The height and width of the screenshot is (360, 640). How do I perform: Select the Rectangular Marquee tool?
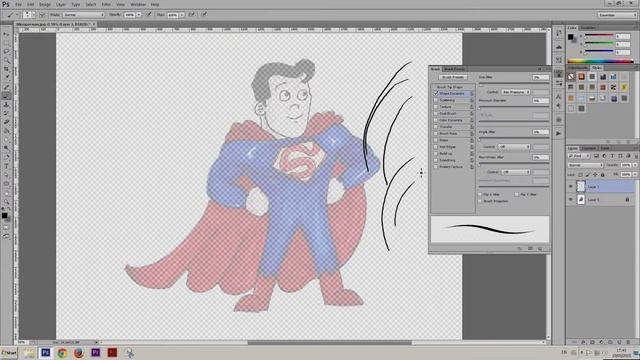6,43
